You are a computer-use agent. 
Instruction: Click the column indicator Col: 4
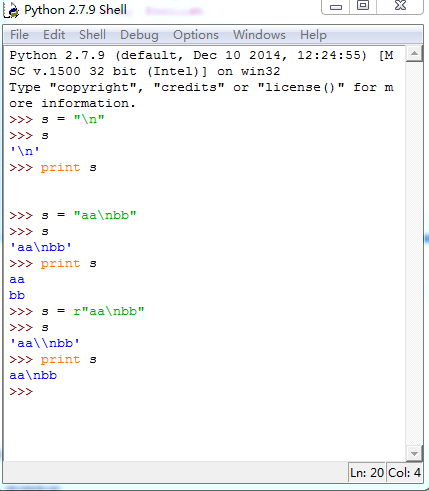[404, 472]
